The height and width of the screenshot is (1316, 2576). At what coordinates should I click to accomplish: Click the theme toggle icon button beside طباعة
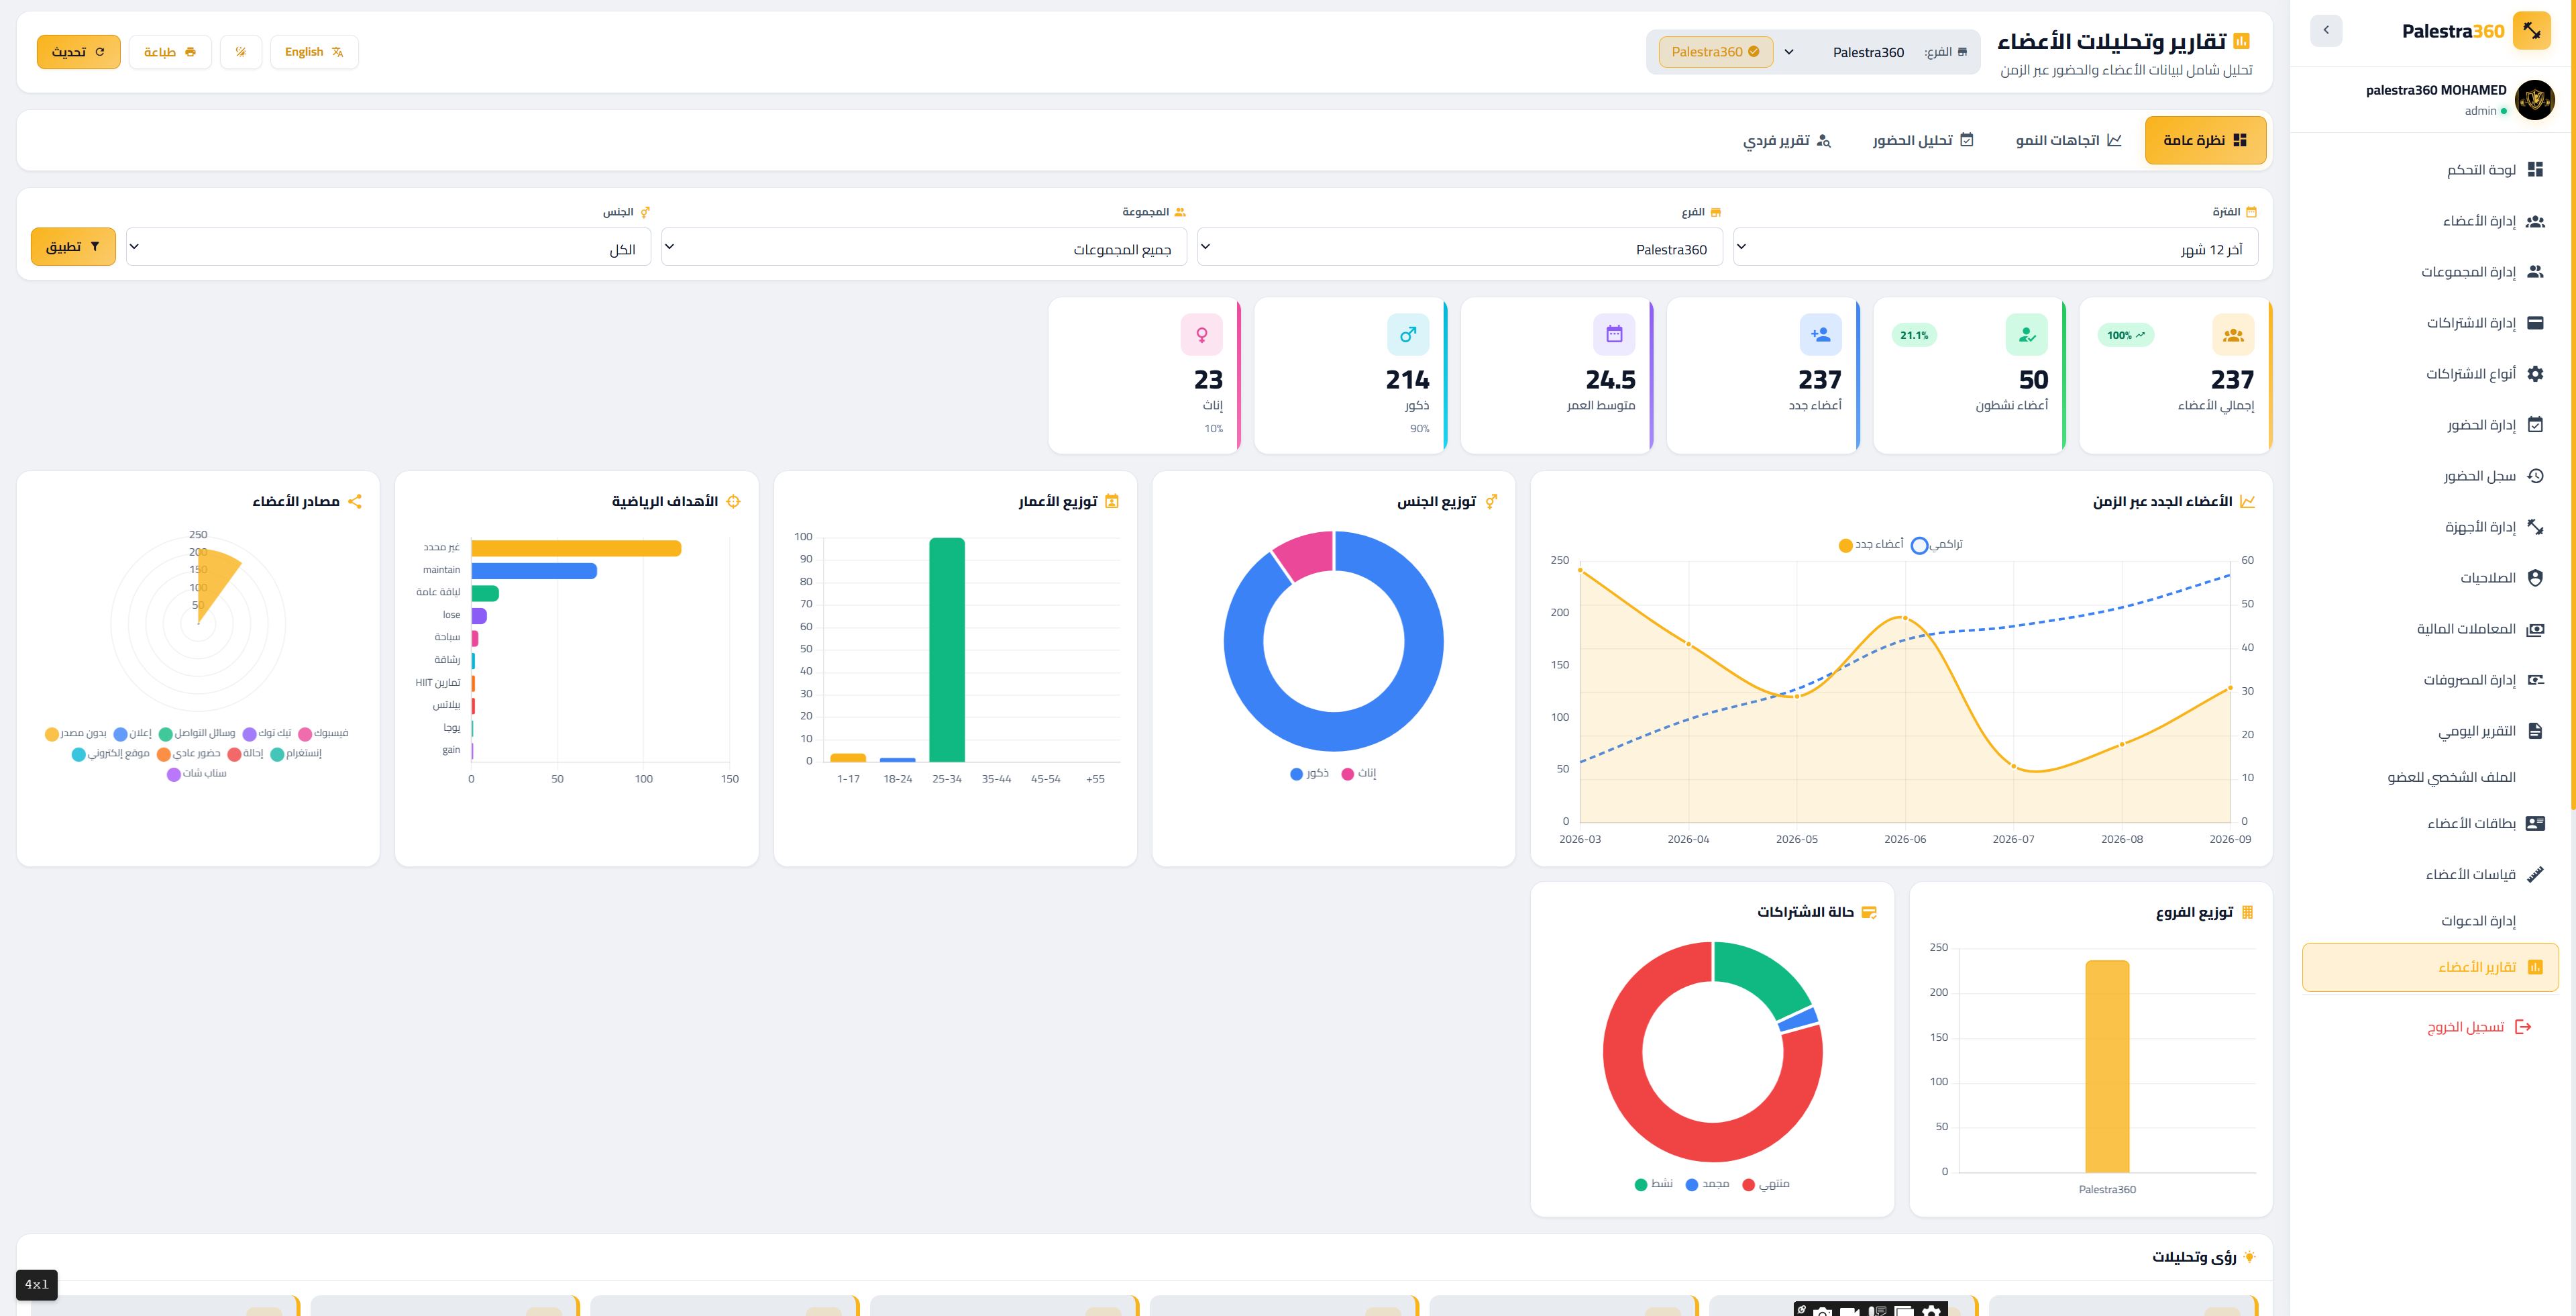241,52
